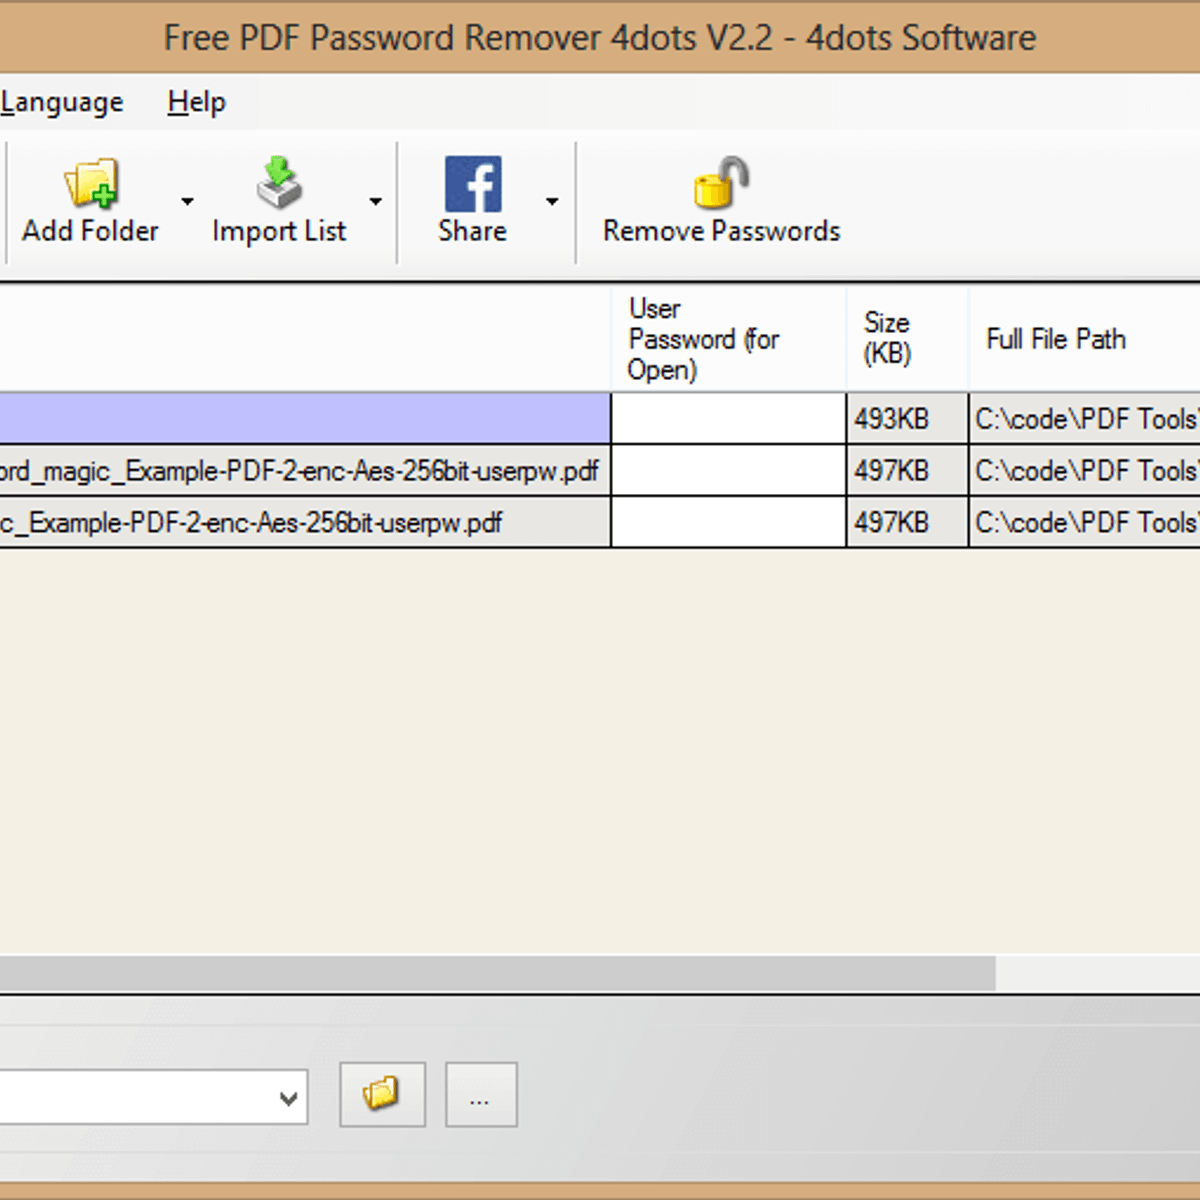Open the Language menu

point(62,102)
